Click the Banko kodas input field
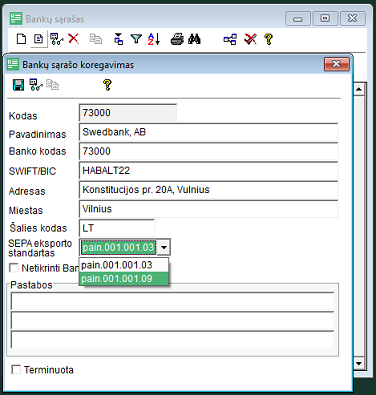Screen dimensions: 376x395 (208, 151)
